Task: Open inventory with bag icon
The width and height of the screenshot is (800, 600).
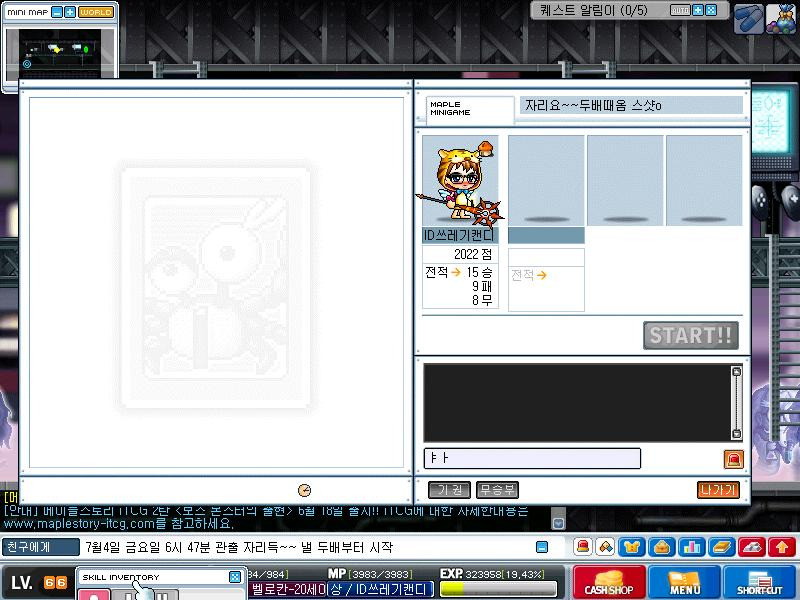Action: tap(662, 547)
